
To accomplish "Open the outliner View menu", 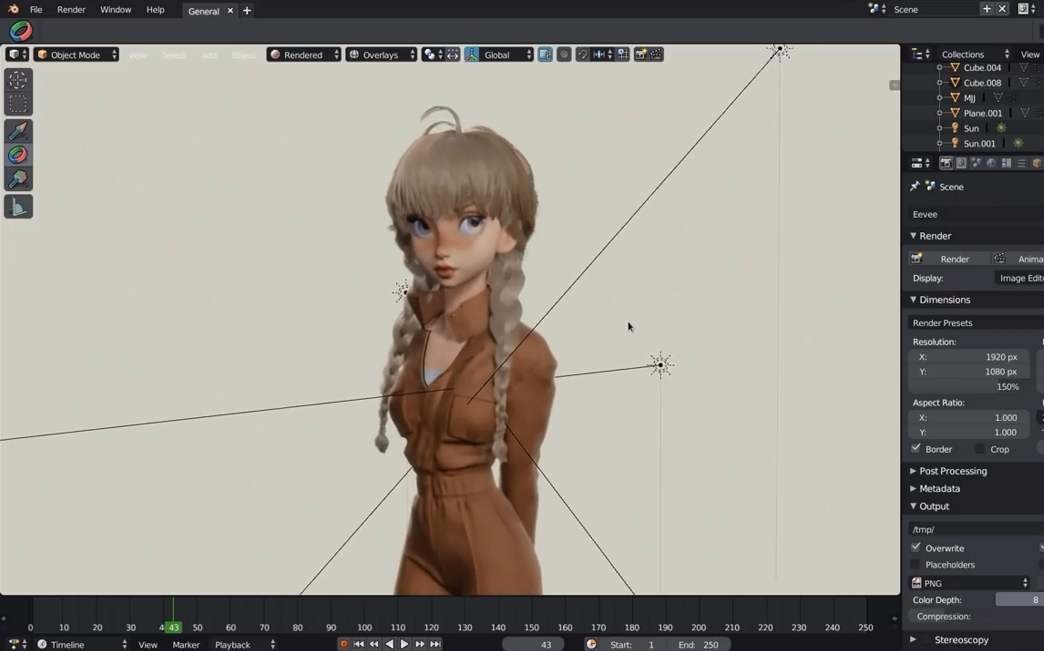I will (1030, 54).
